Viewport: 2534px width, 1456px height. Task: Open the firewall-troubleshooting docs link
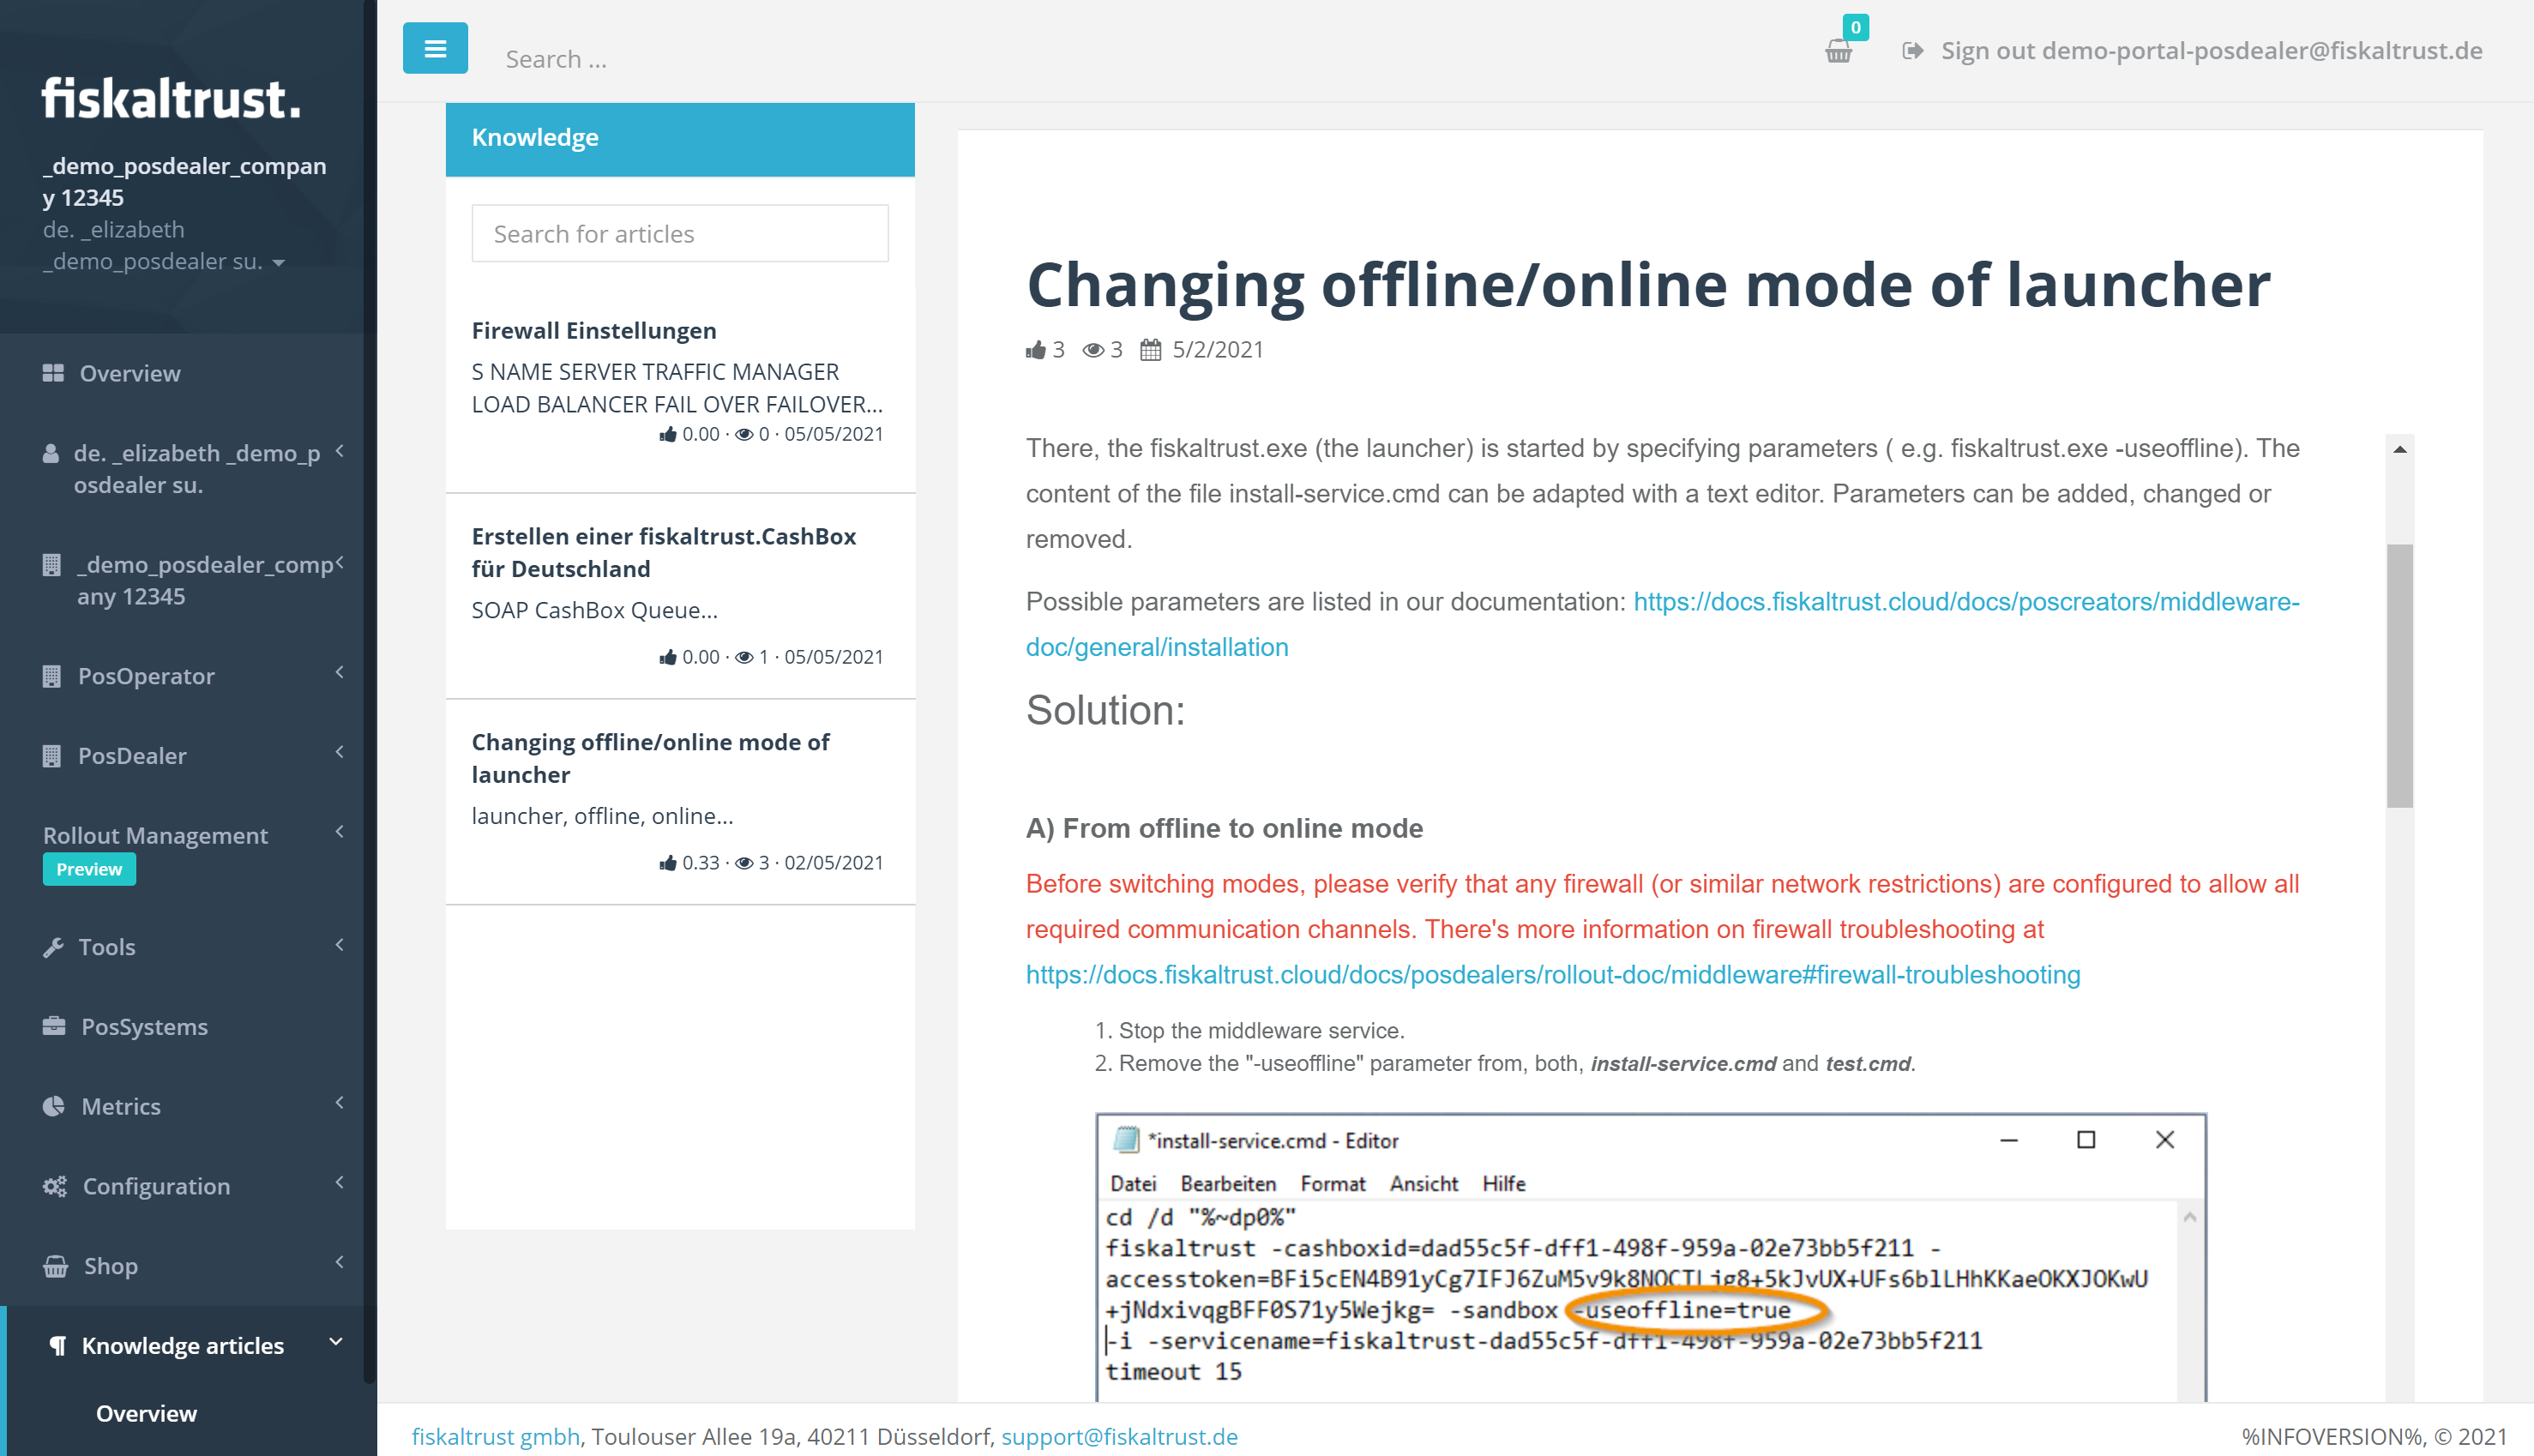pyautogui.click(x=1553, y=974)
